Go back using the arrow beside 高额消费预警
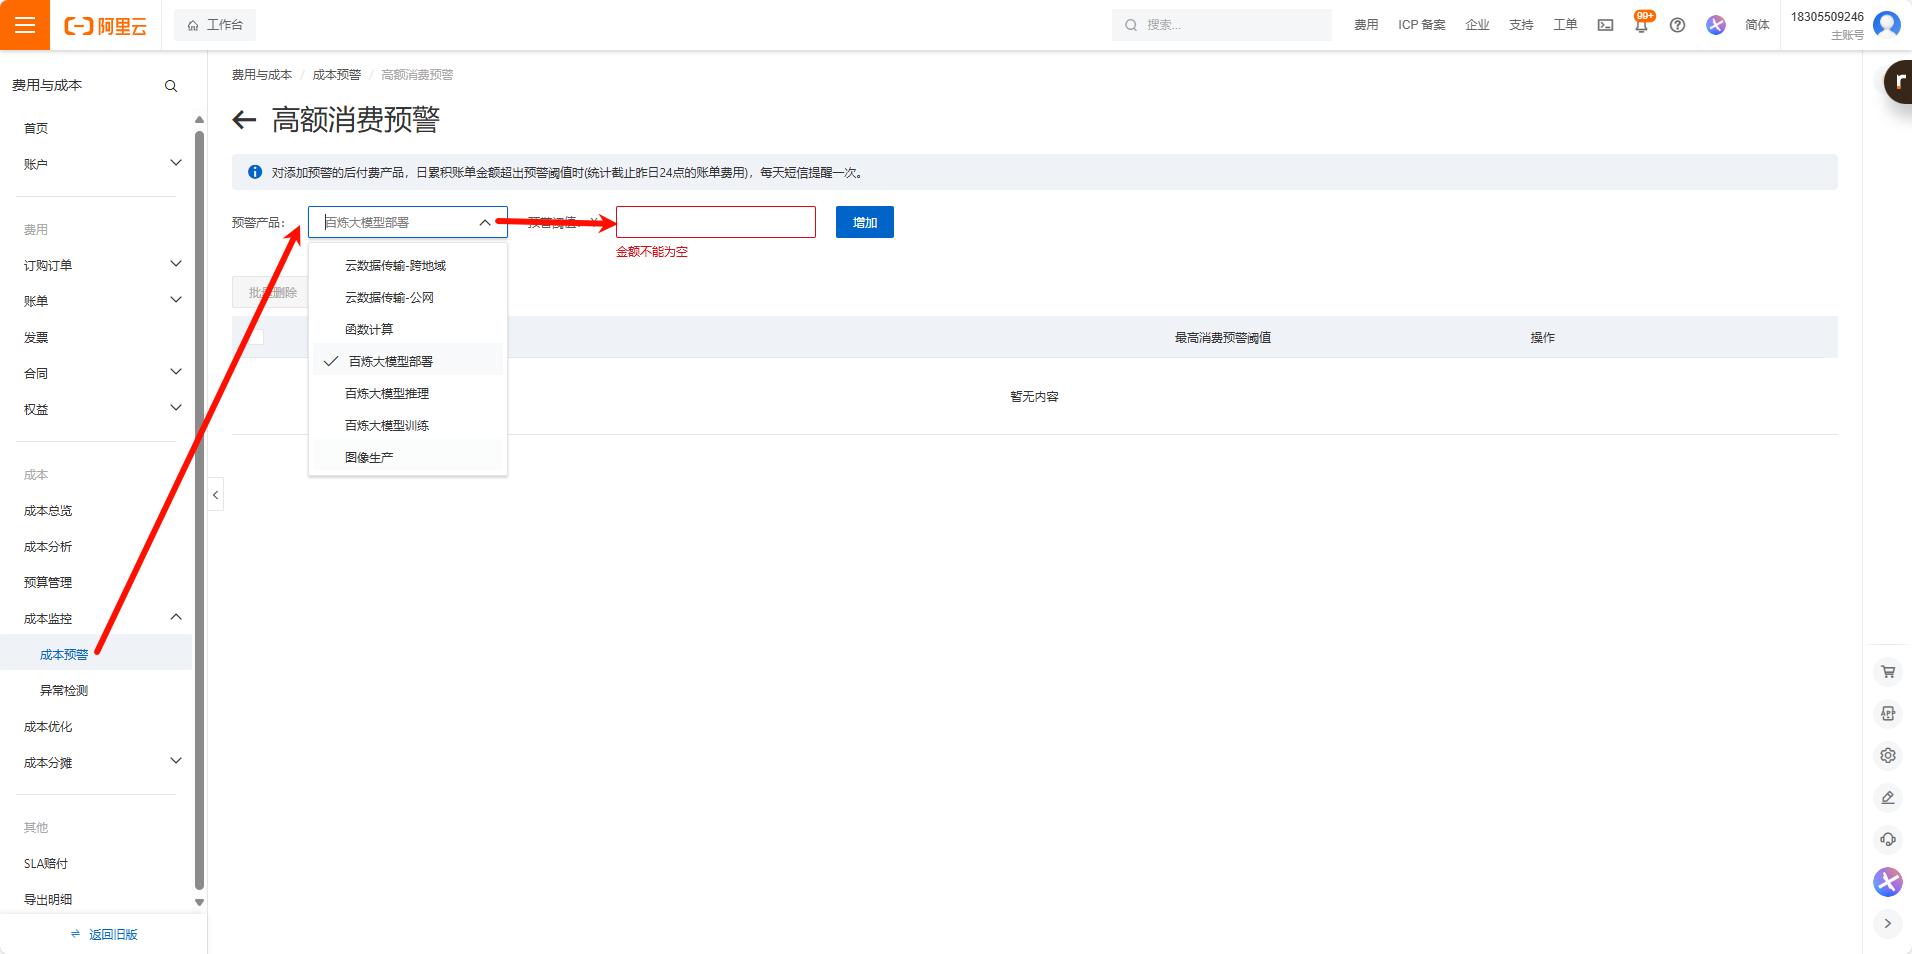 pyautogui.click(x=245, y=120)
